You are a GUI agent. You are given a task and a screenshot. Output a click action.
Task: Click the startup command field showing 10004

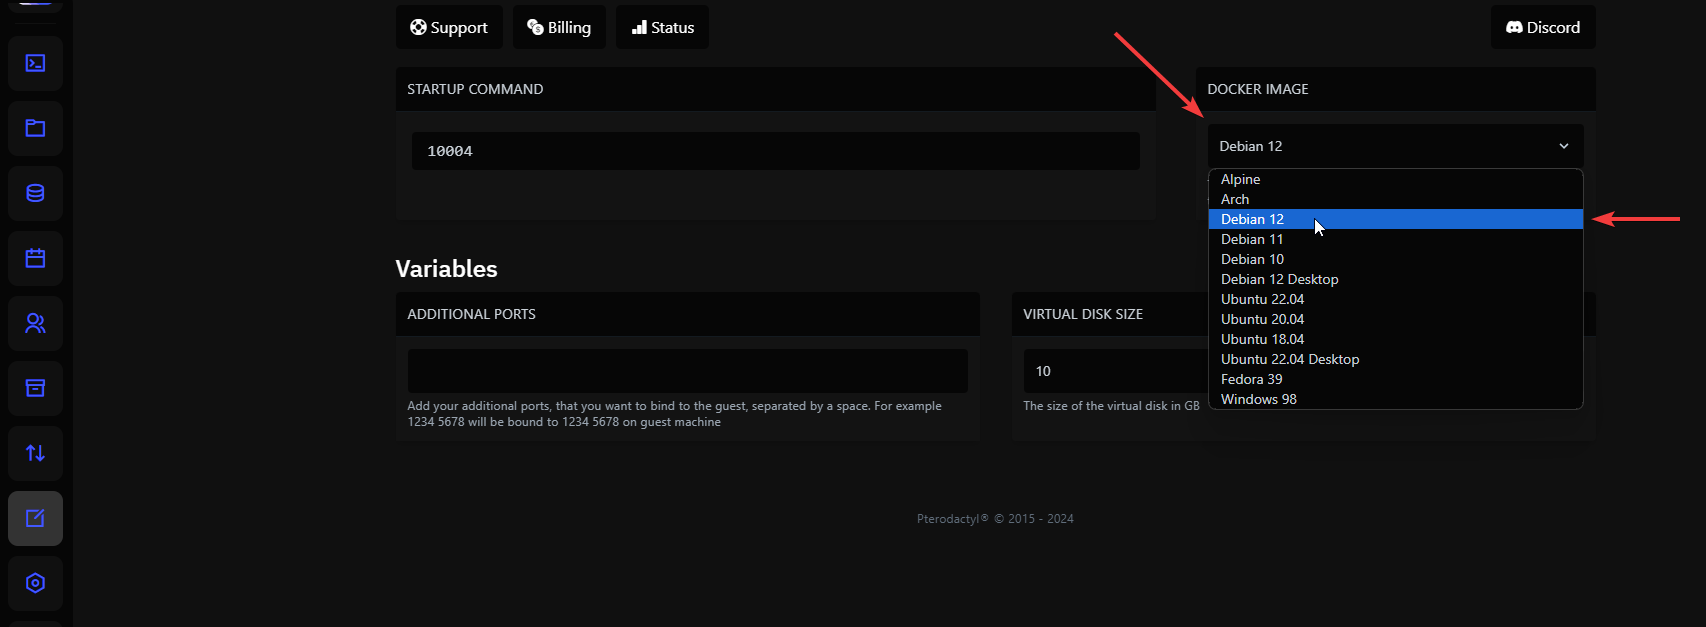click(x=776, y=151)
